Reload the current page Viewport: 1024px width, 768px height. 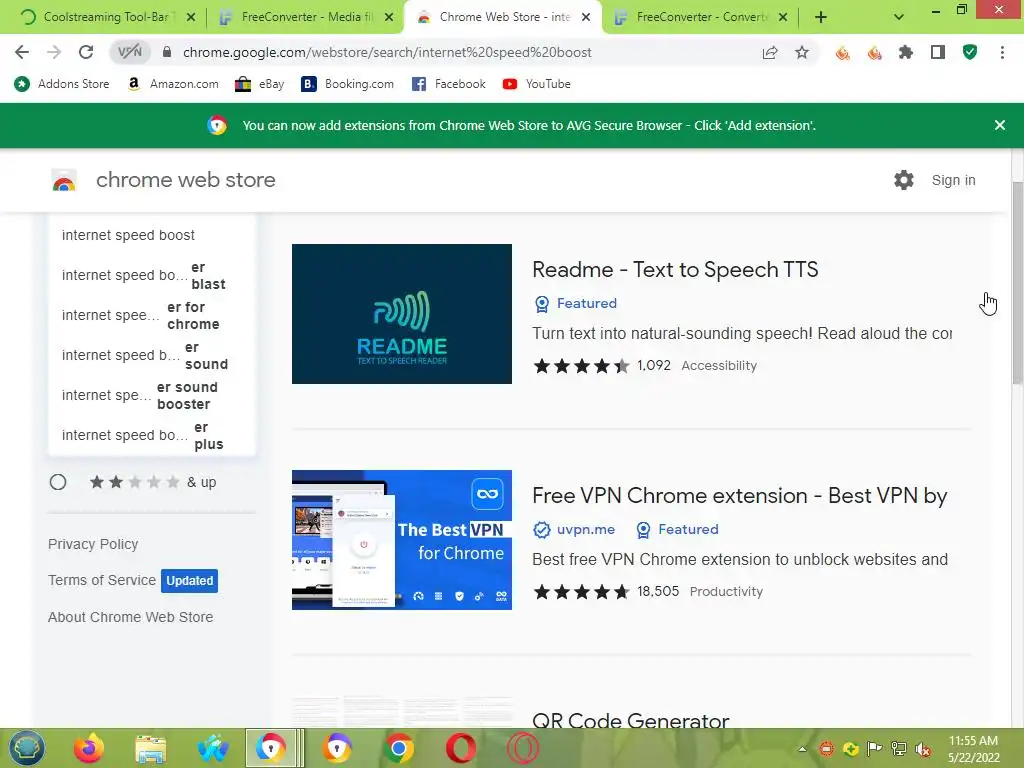86,52
